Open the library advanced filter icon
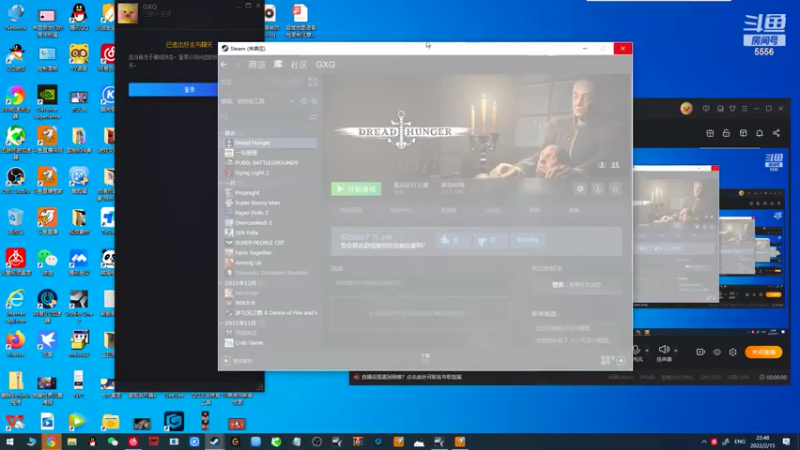Viewport: 800px width, 450px height. pyautogui.click(x=313, y=117)
